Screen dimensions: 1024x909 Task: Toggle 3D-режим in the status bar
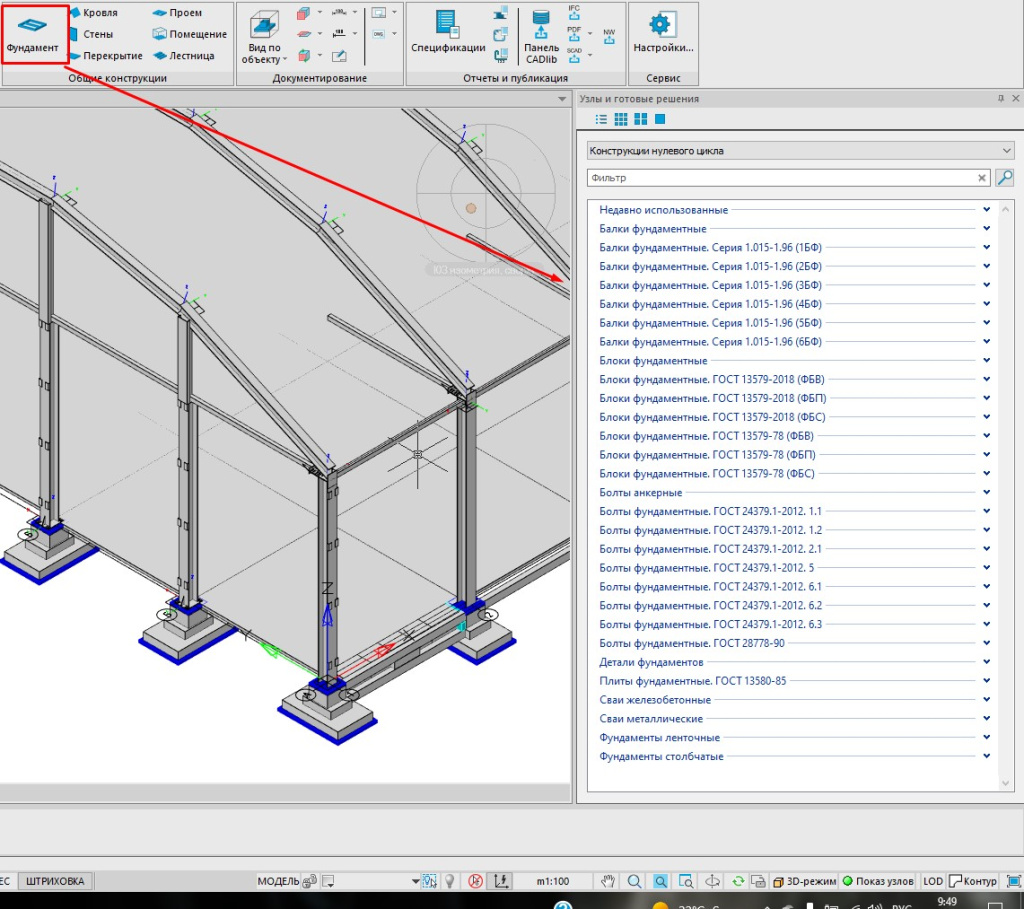[x=802, y=881]
